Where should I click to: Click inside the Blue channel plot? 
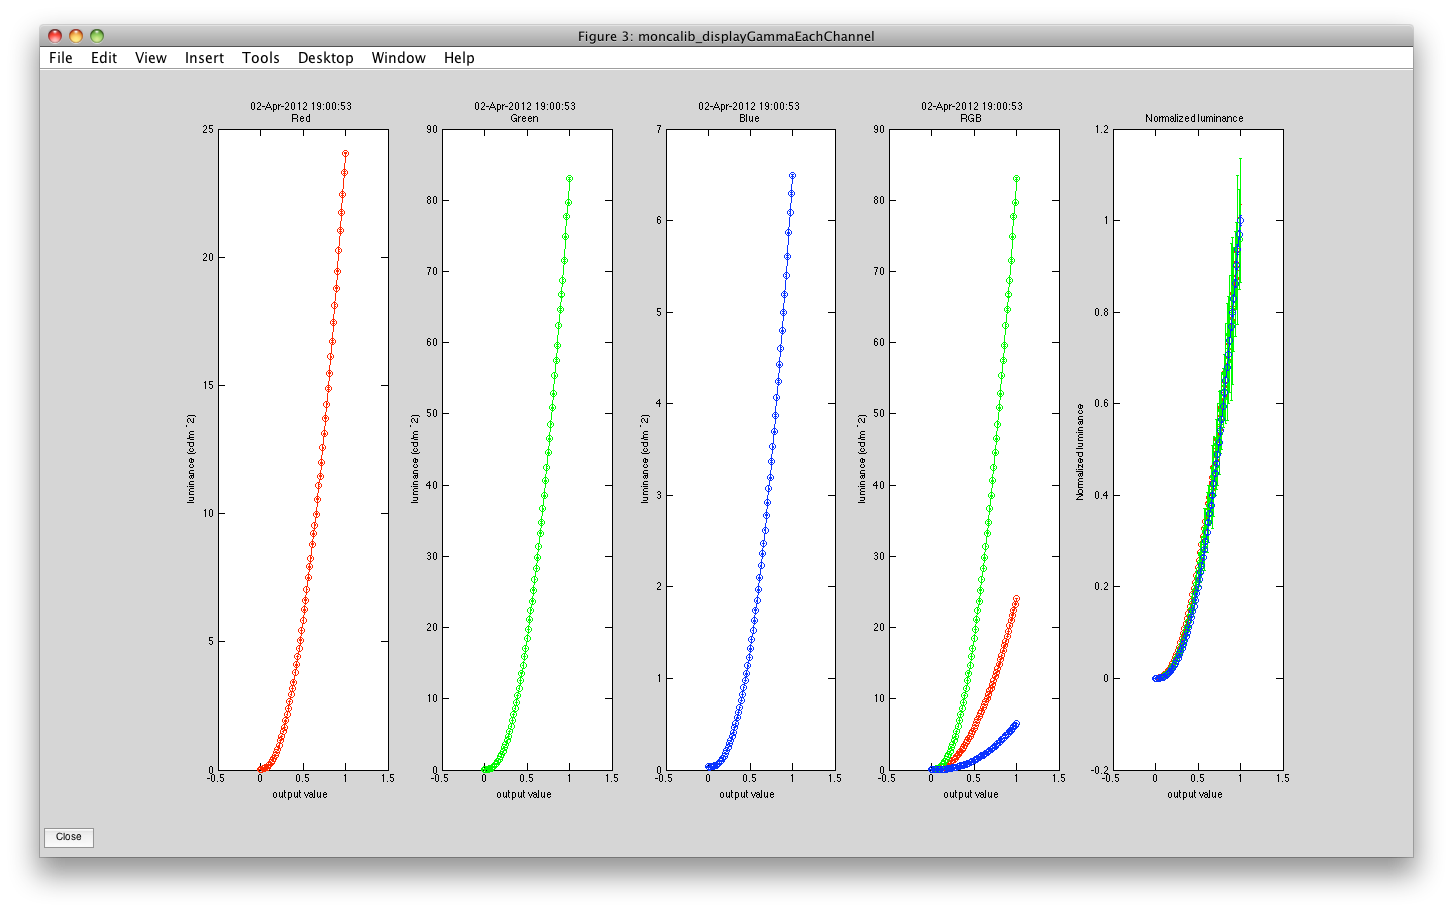click(x=749, y=449)
